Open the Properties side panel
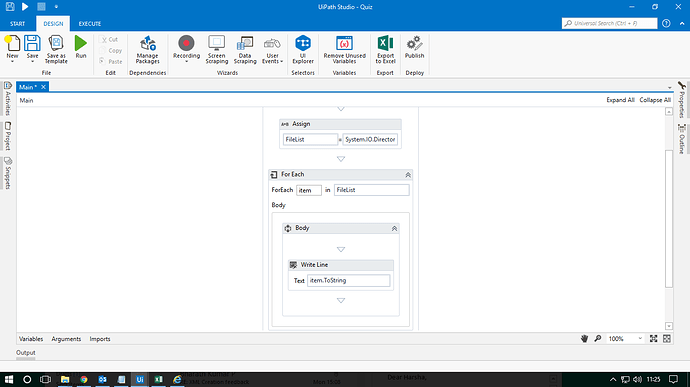The image size is (690, 387). [682, 100]
